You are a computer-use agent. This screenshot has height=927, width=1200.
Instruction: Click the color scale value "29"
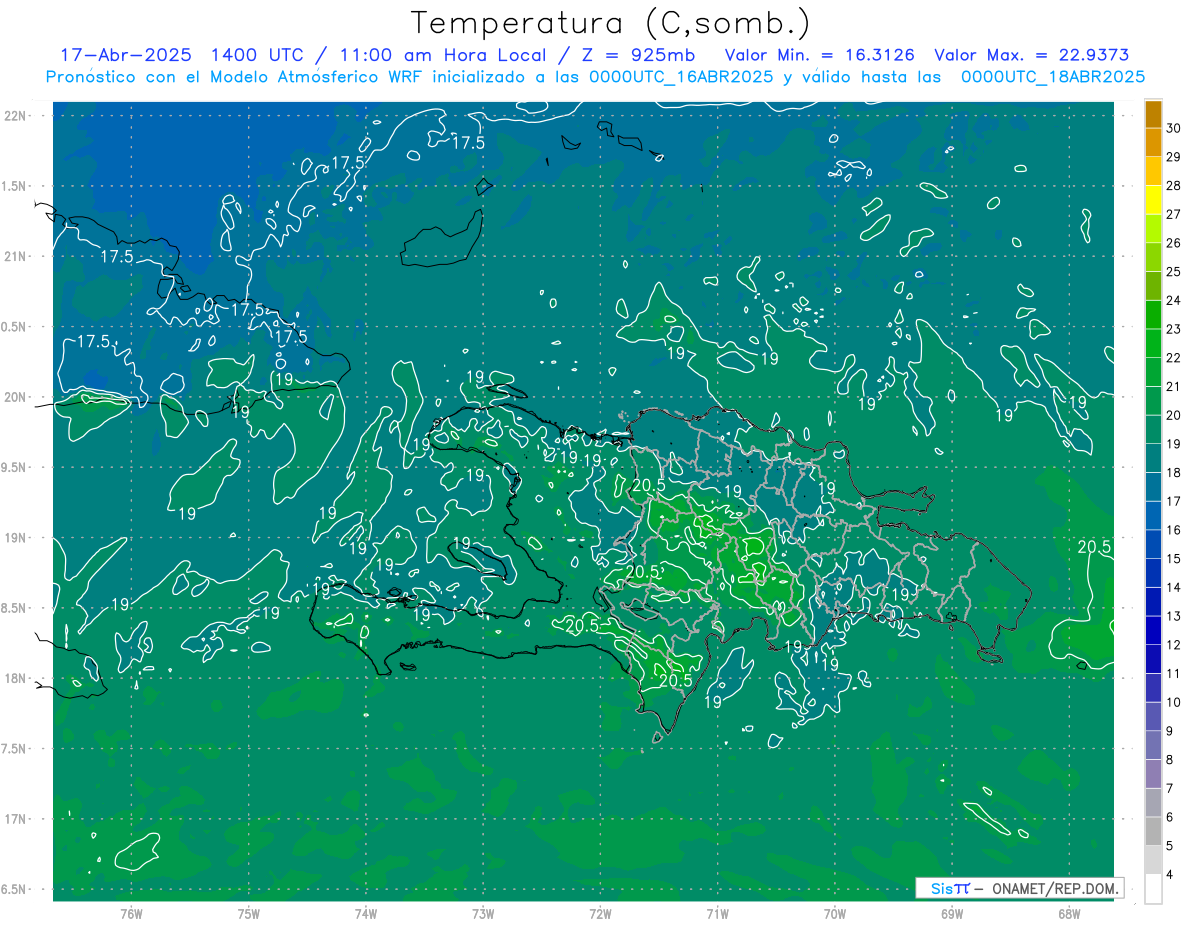click(x=1174, y=157)
